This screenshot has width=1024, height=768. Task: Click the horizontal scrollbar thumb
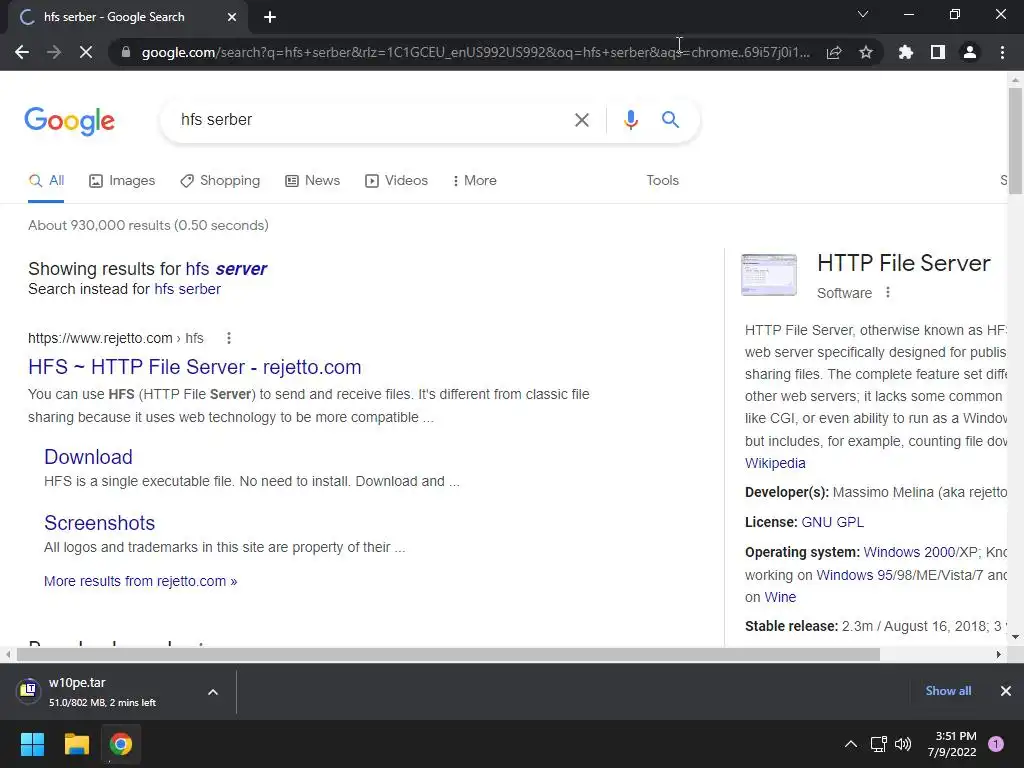[448, 654]
